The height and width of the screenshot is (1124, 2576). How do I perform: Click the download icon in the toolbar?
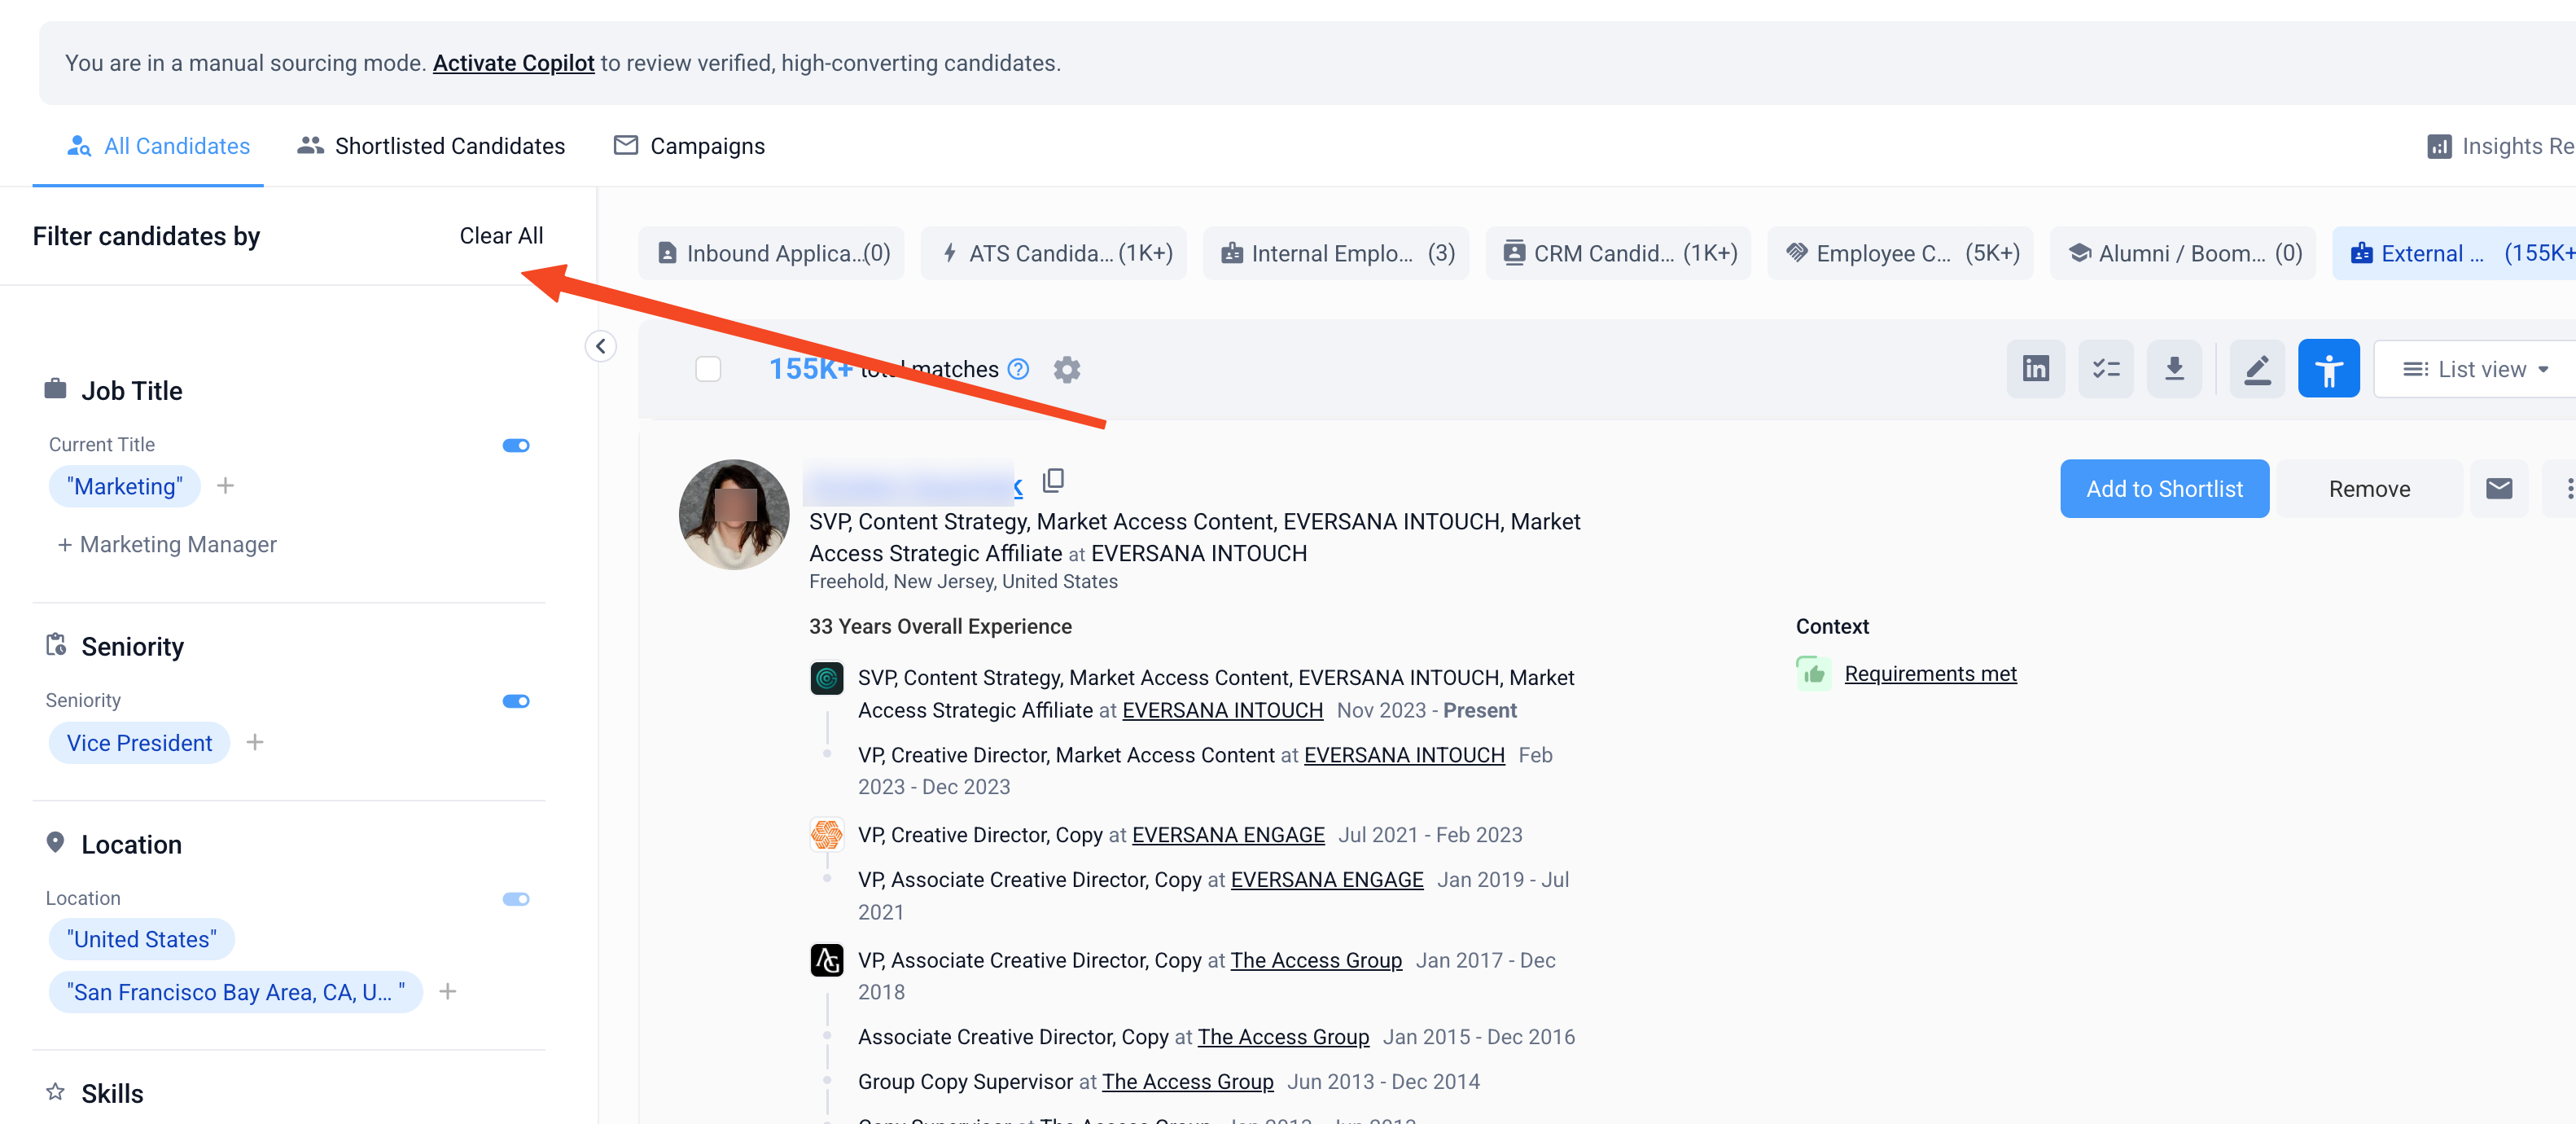tap(2173, 369)
